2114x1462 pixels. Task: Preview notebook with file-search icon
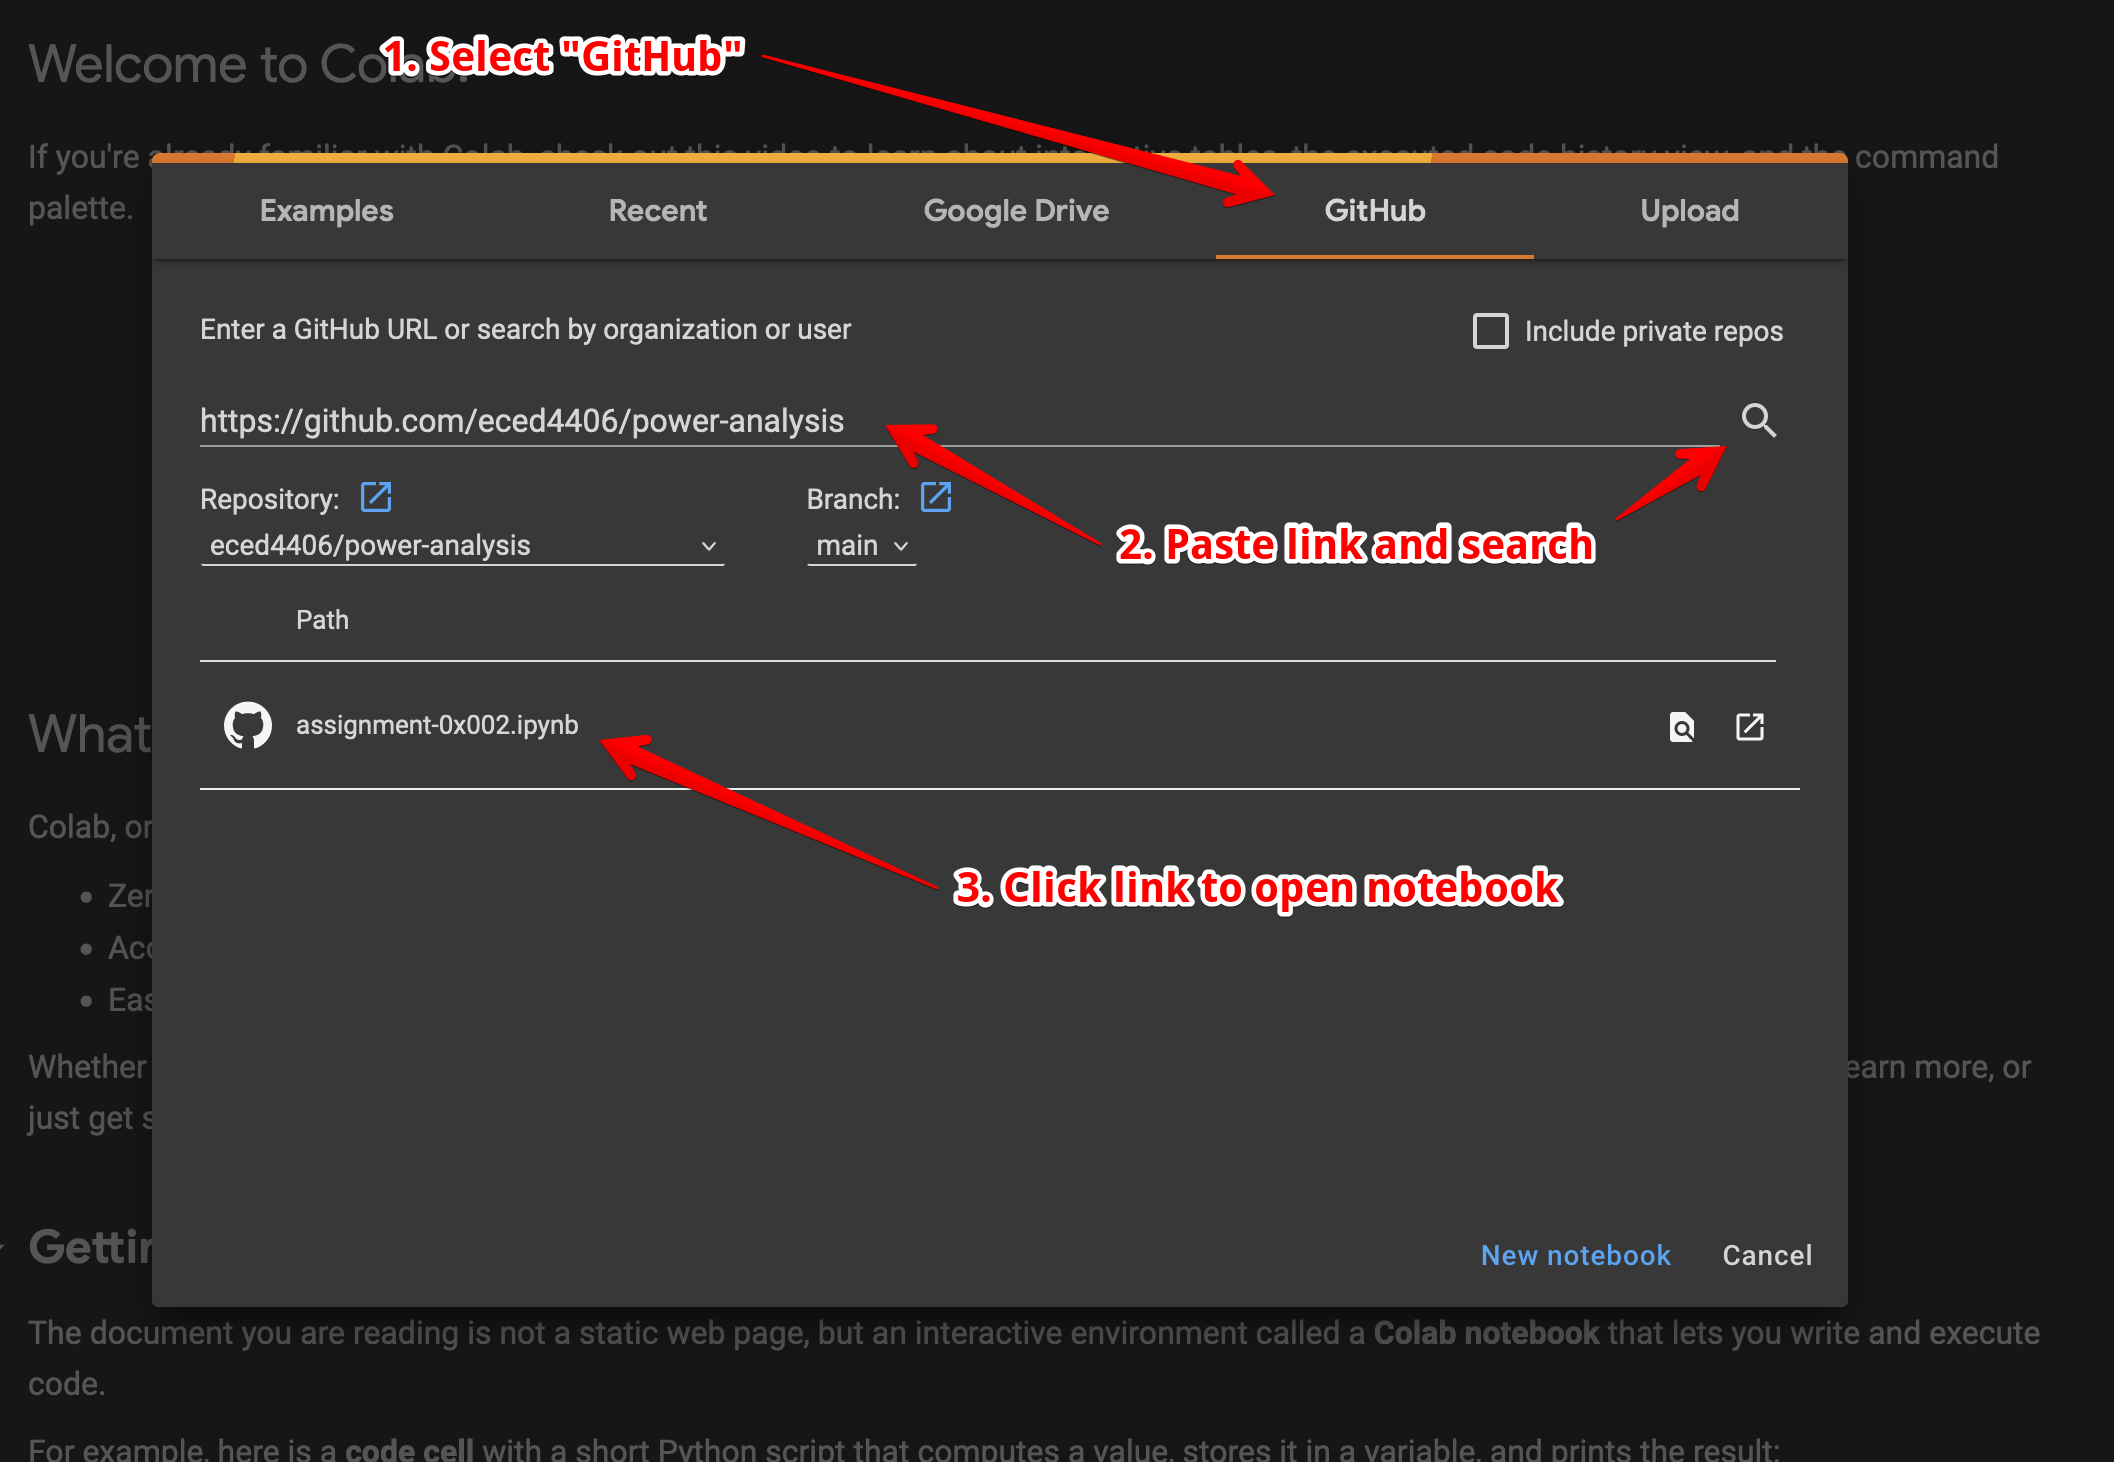[1682, 727]
